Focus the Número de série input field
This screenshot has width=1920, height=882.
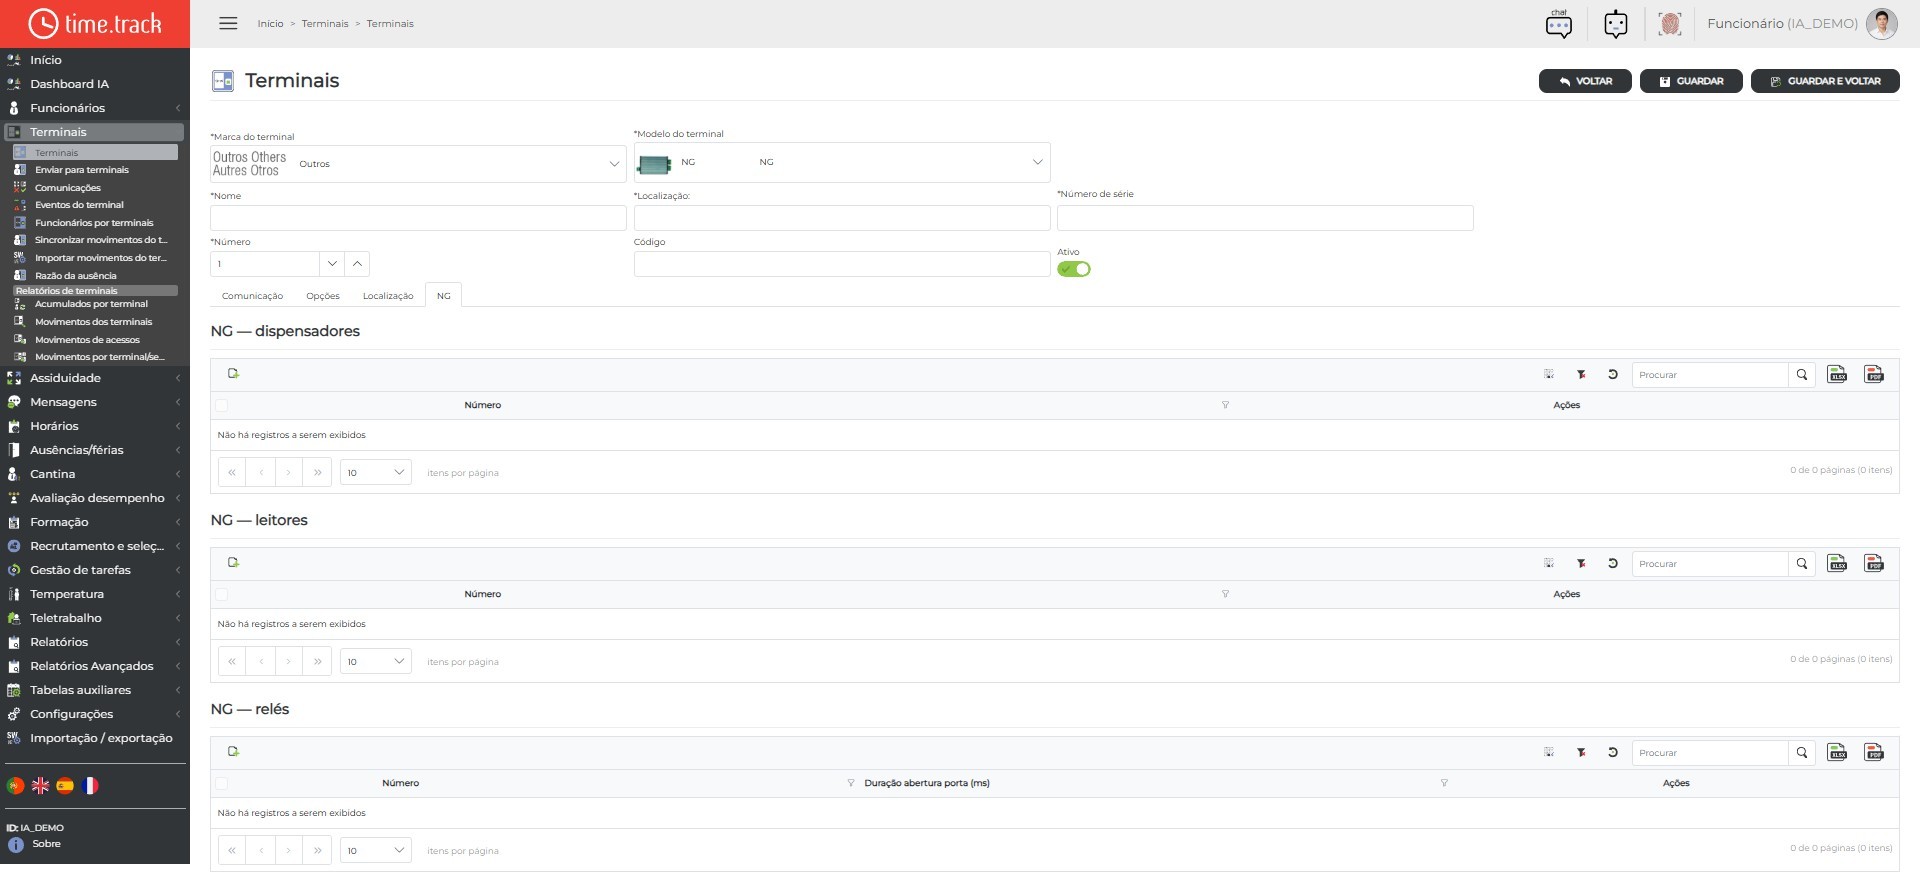[1265, 218]
